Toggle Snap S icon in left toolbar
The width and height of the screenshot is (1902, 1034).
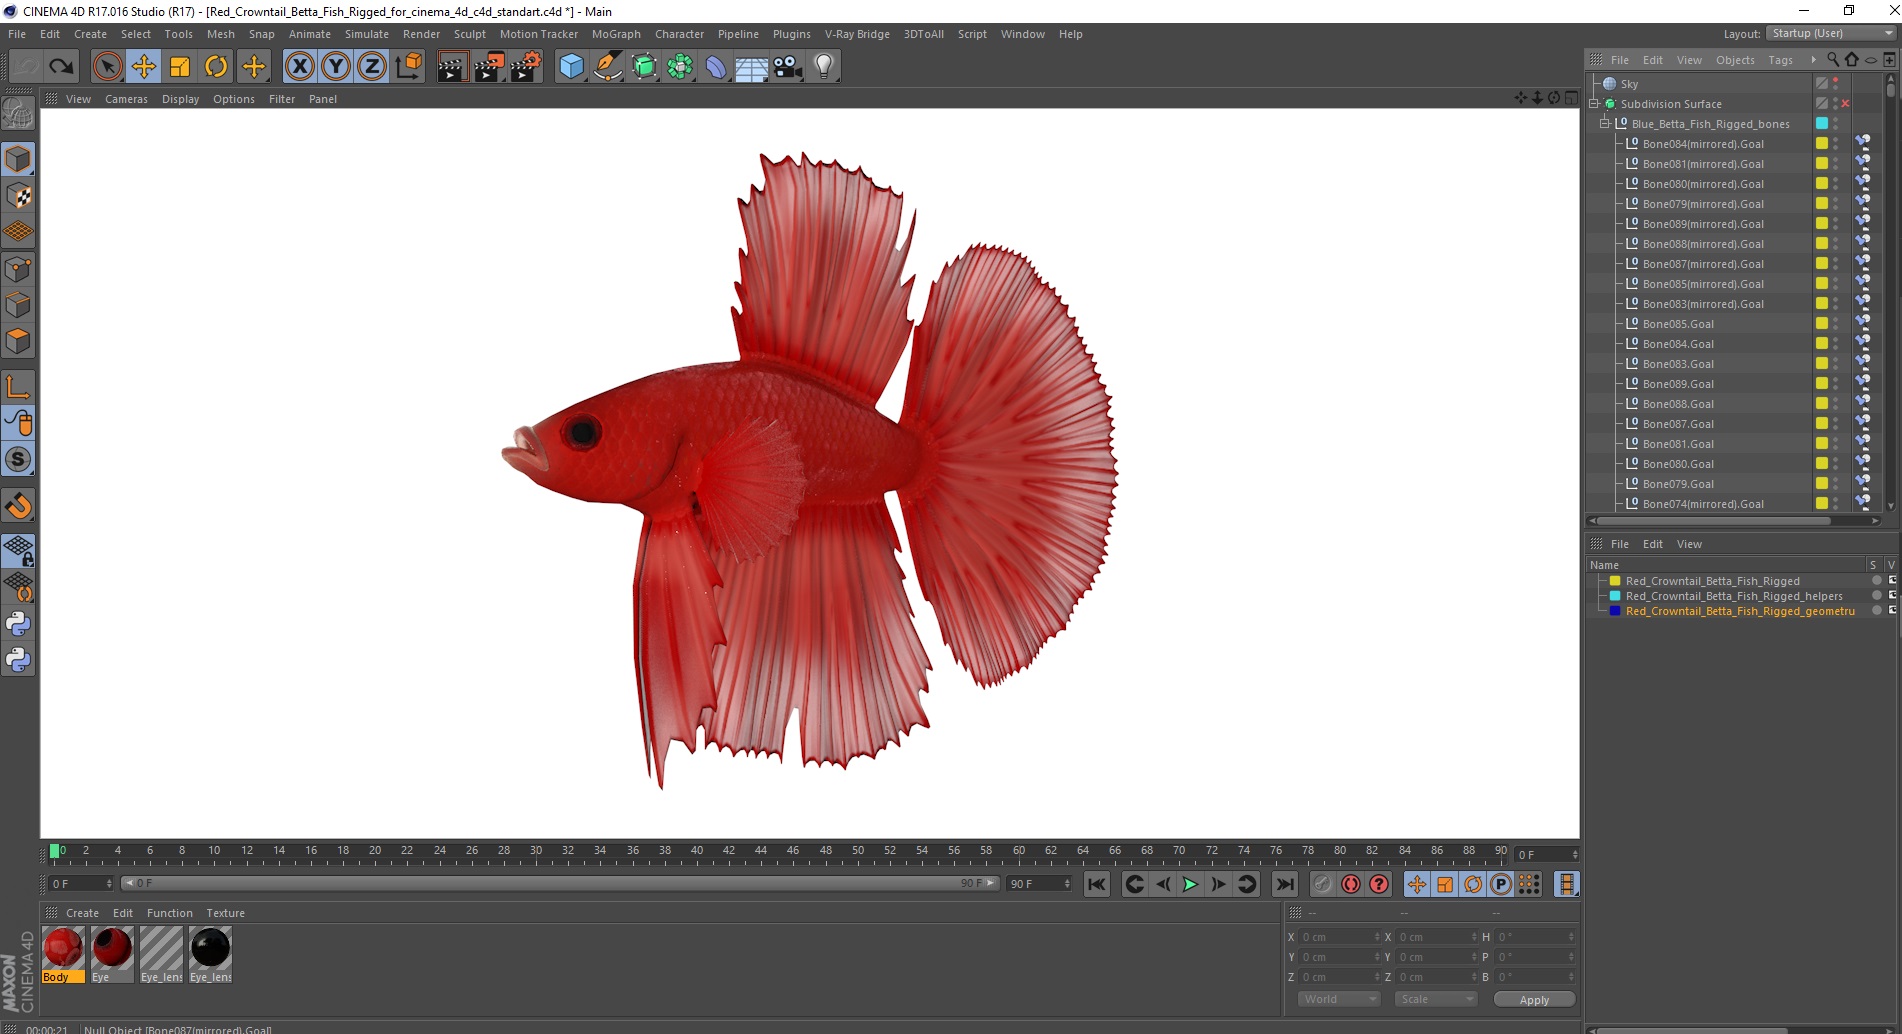pos(18,460)
